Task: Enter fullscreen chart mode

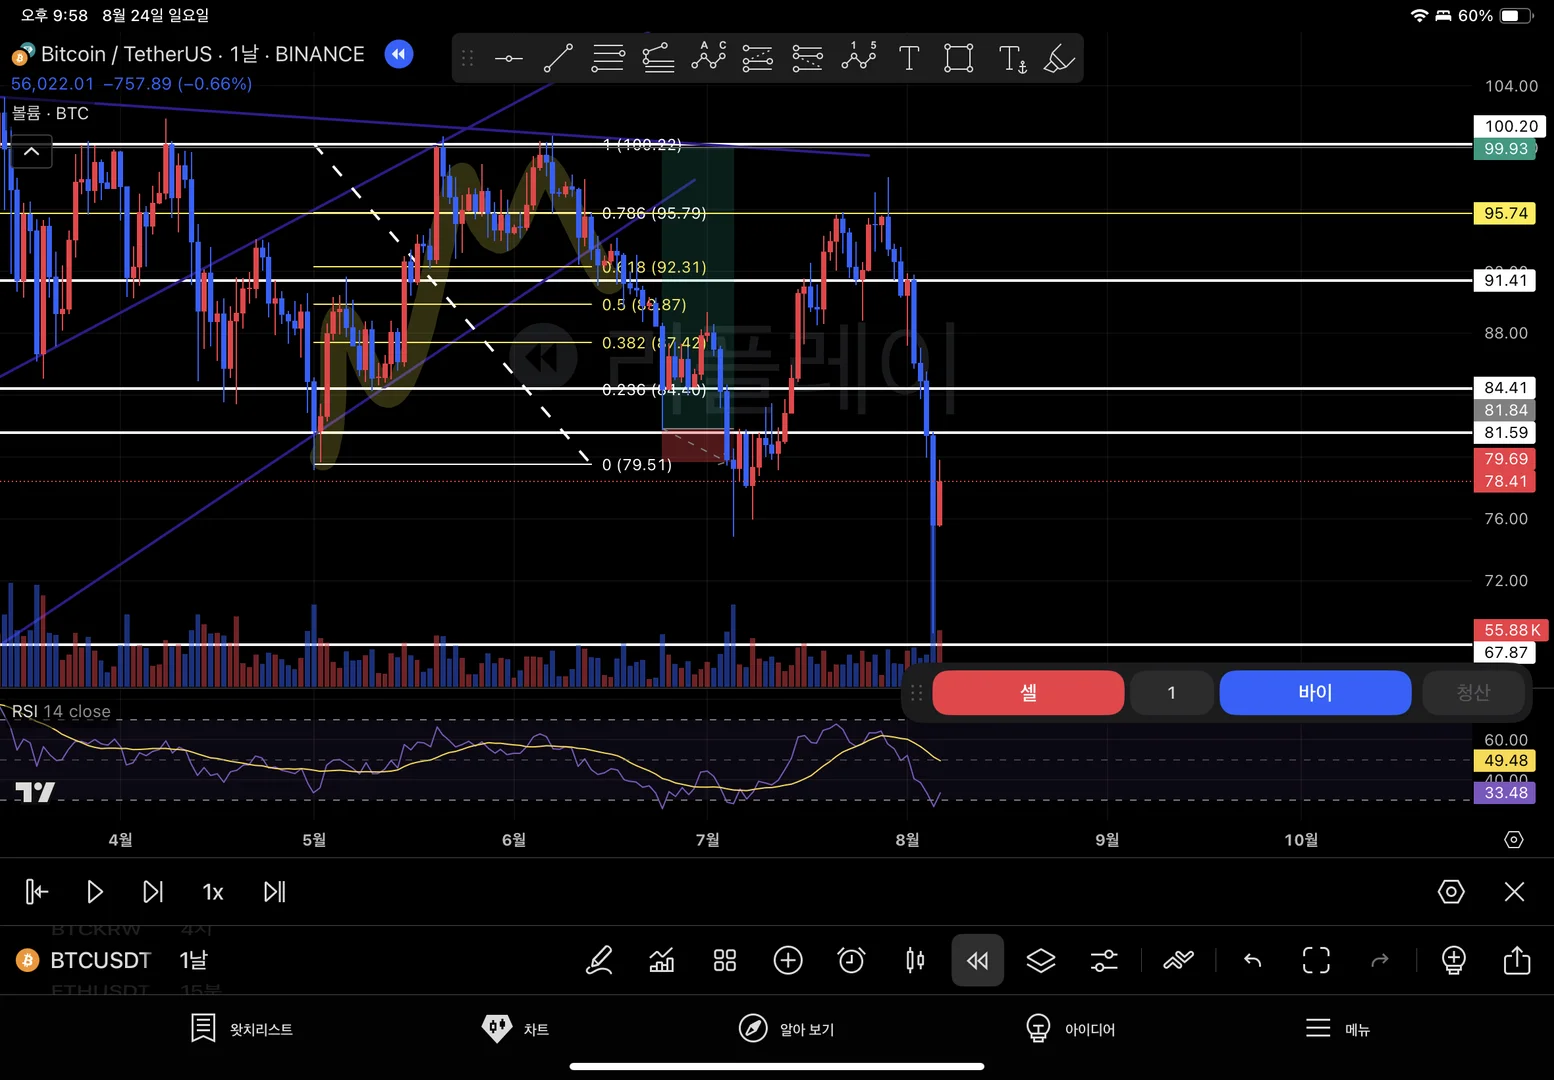Action: coord(1316,960)
